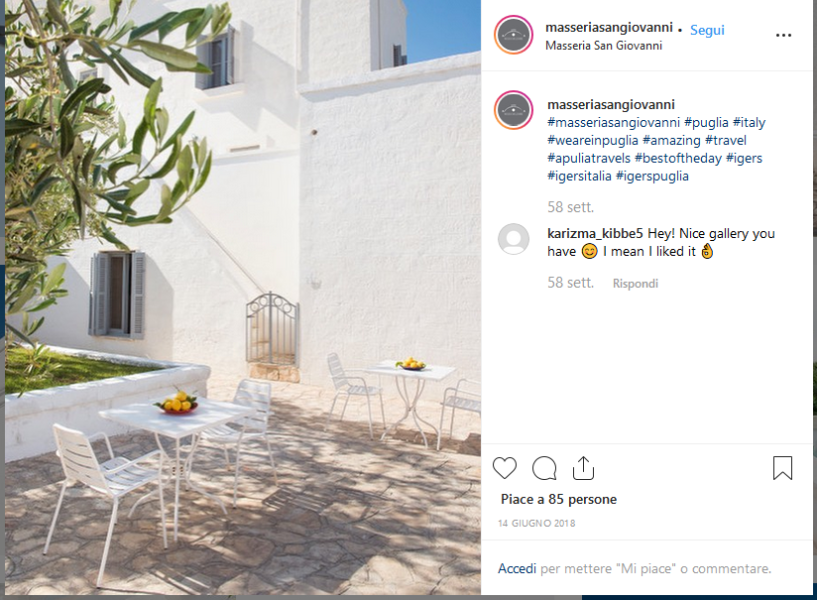Image resolution: width=817 pixels, height=600 pixels.
Task: Save the post with the bookmark icon
Action: (x=782, y=468)
